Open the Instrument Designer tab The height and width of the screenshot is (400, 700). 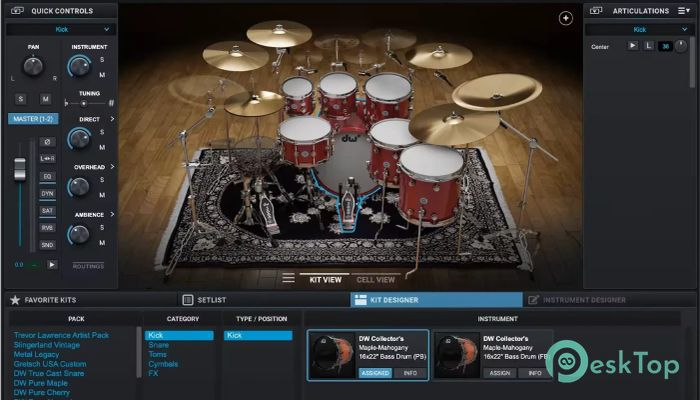(x=609, y=300)
